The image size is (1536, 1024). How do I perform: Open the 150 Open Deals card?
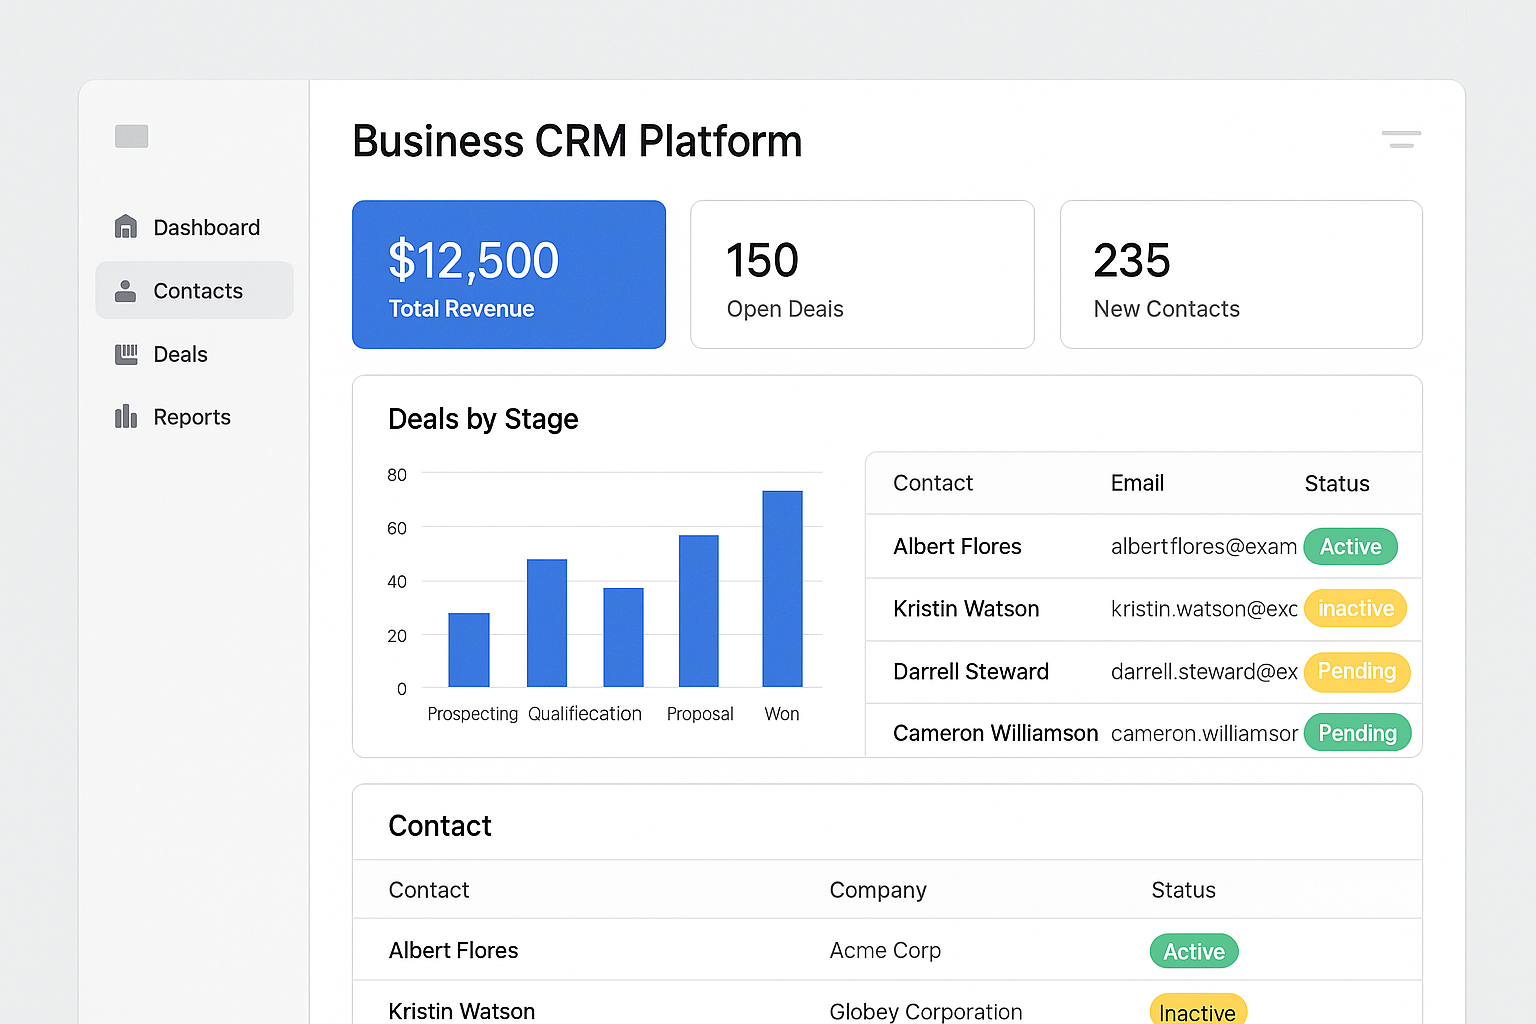point(862,274)
